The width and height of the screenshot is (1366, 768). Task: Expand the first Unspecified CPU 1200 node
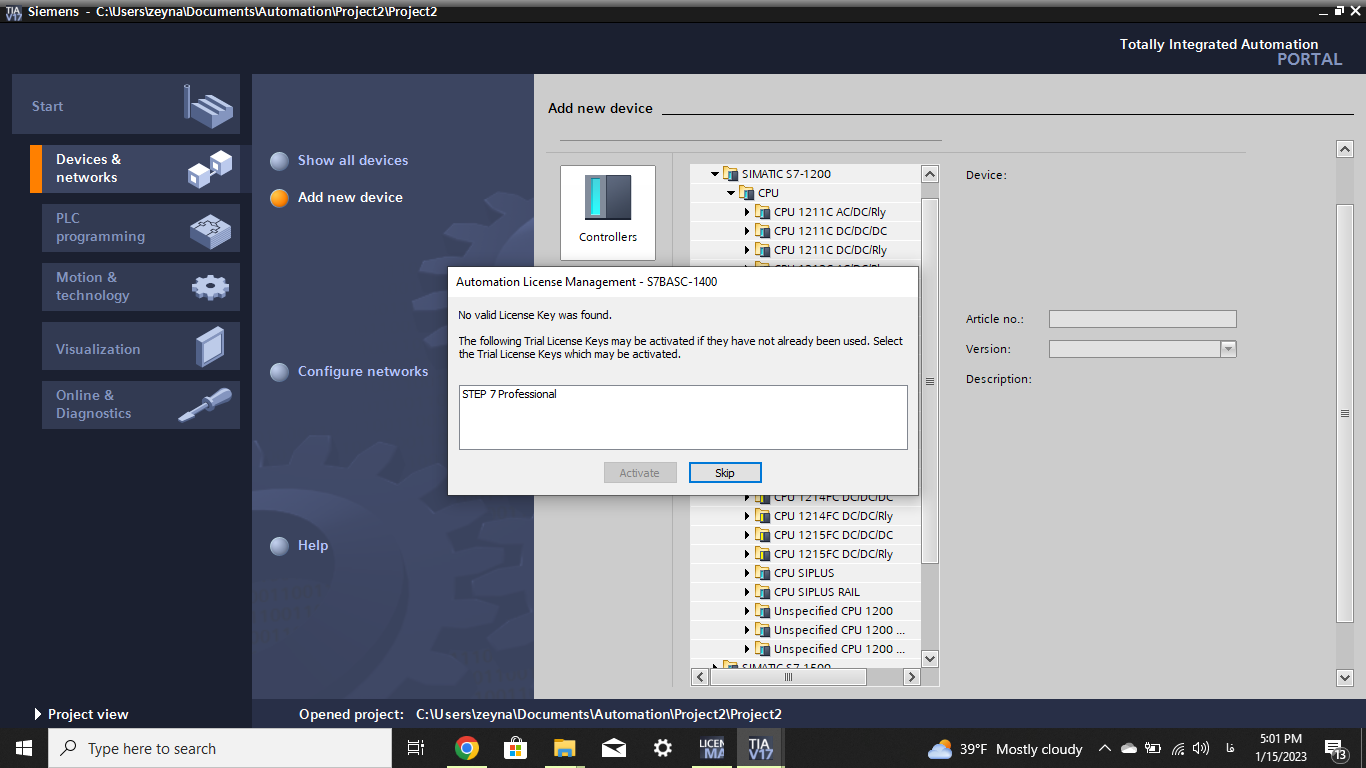tap(747, 611)
